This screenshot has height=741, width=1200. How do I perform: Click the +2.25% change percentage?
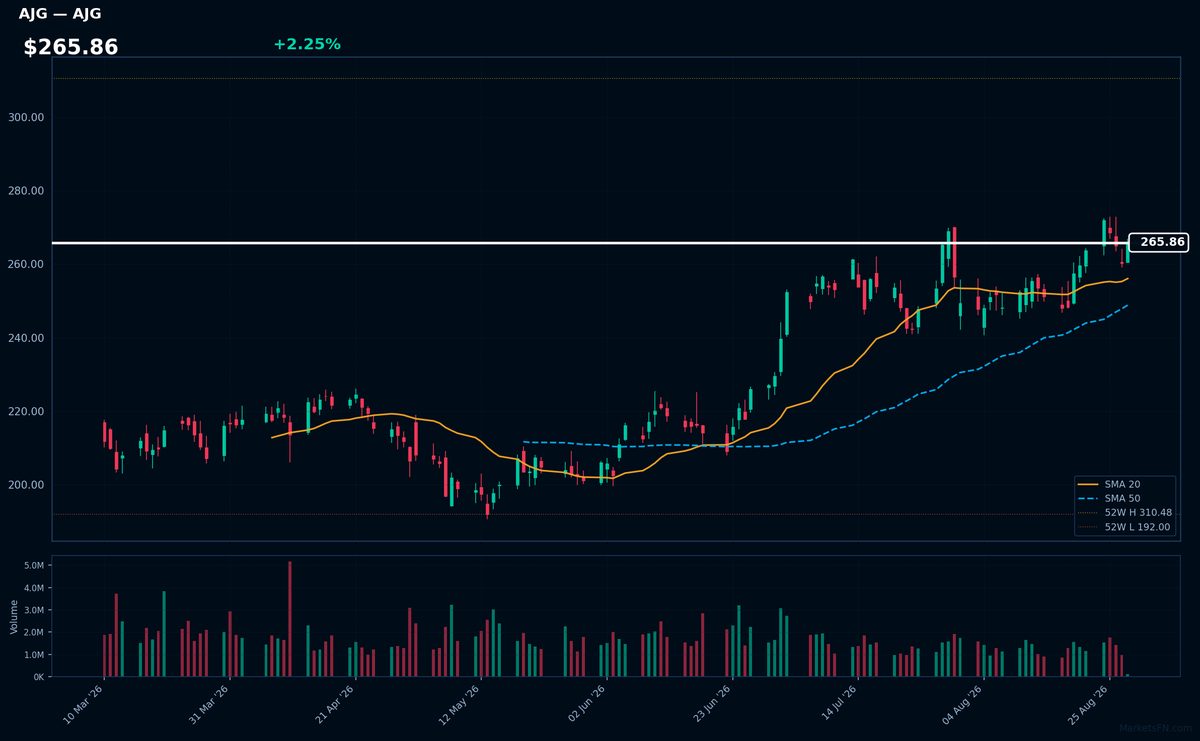[307, 44]
